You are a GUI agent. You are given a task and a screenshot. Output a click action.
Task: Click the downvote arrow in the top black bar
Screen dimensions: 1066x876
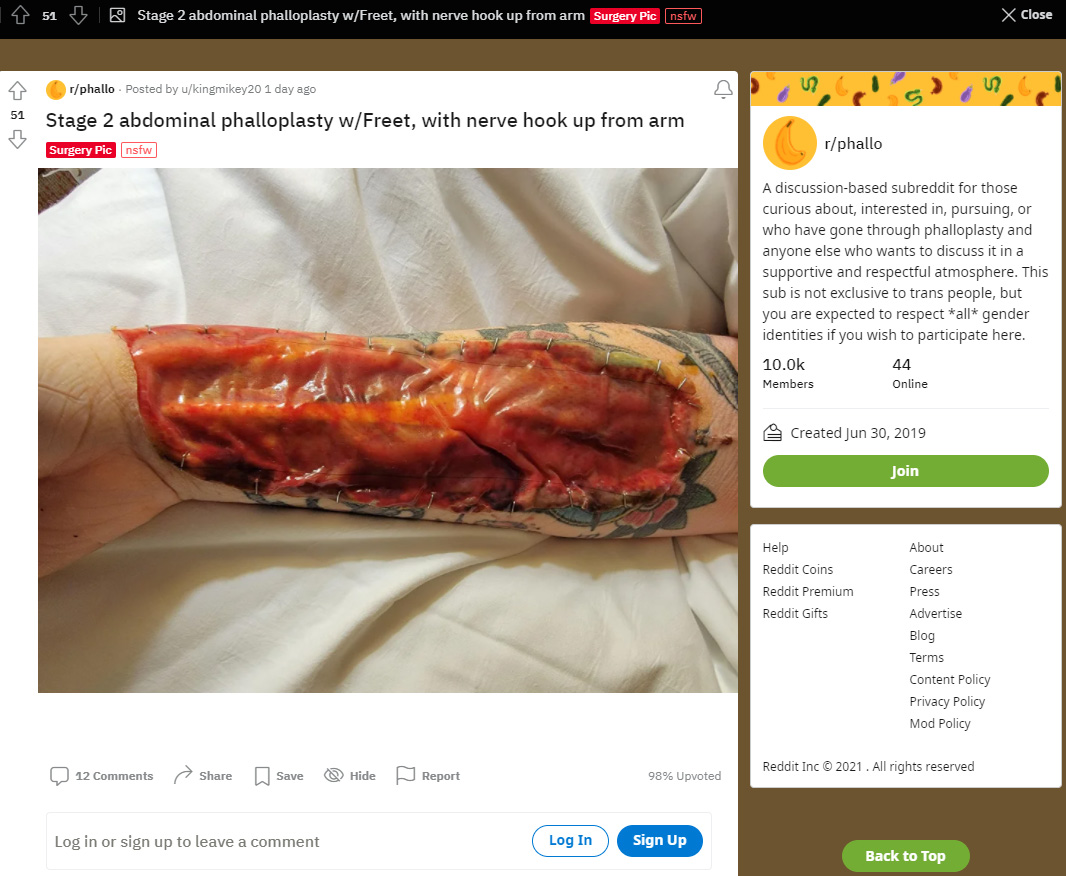coord(78,15)
